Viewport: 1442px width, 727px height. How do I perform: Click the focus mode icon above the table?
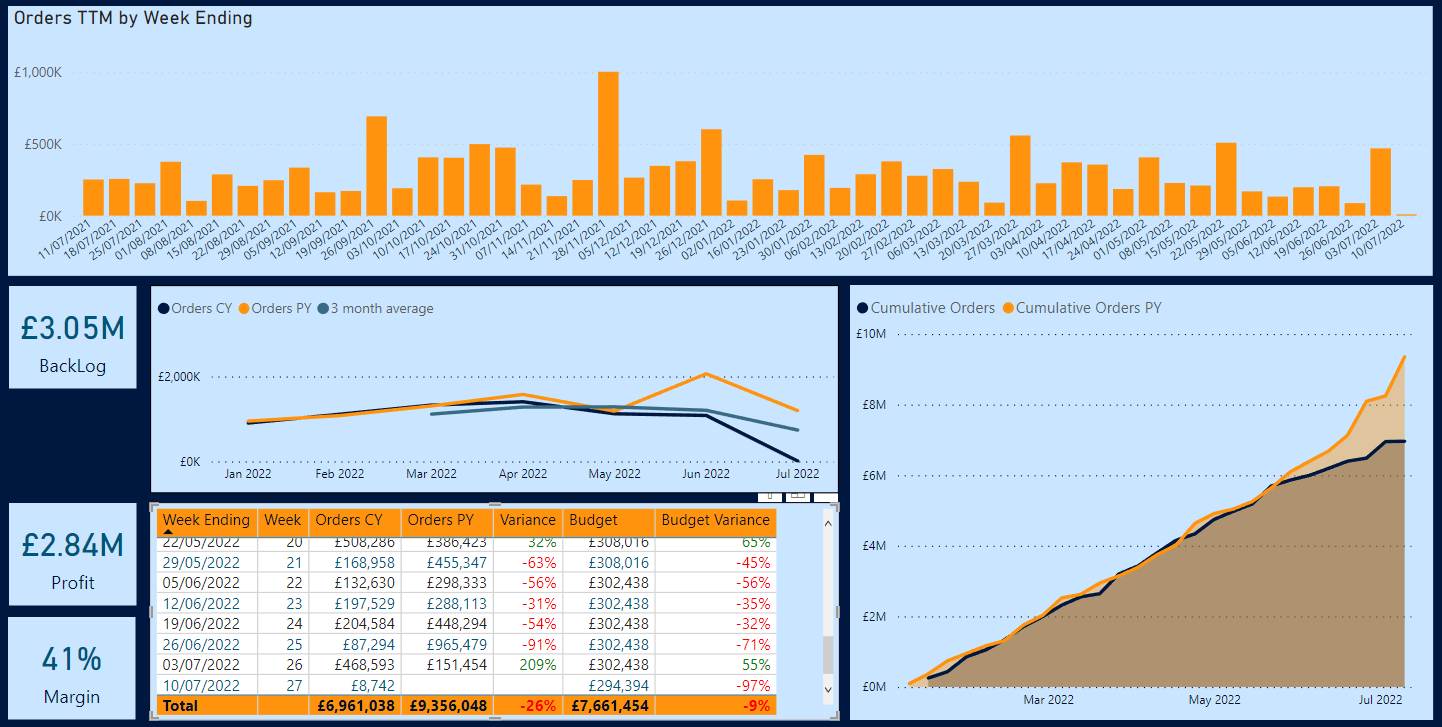(797, 496)
